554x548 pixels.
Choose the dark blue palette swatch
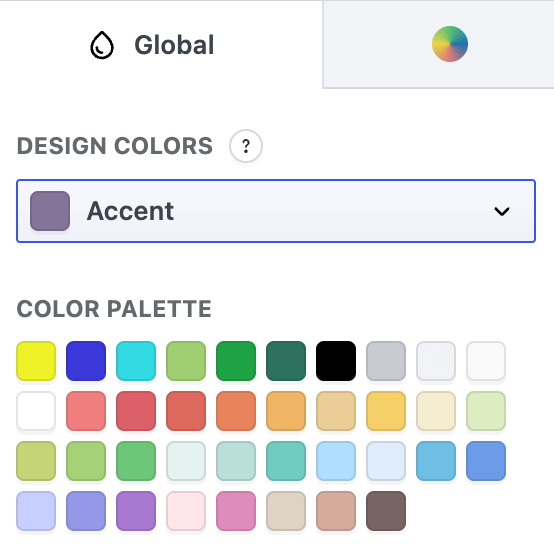(86, 361)
